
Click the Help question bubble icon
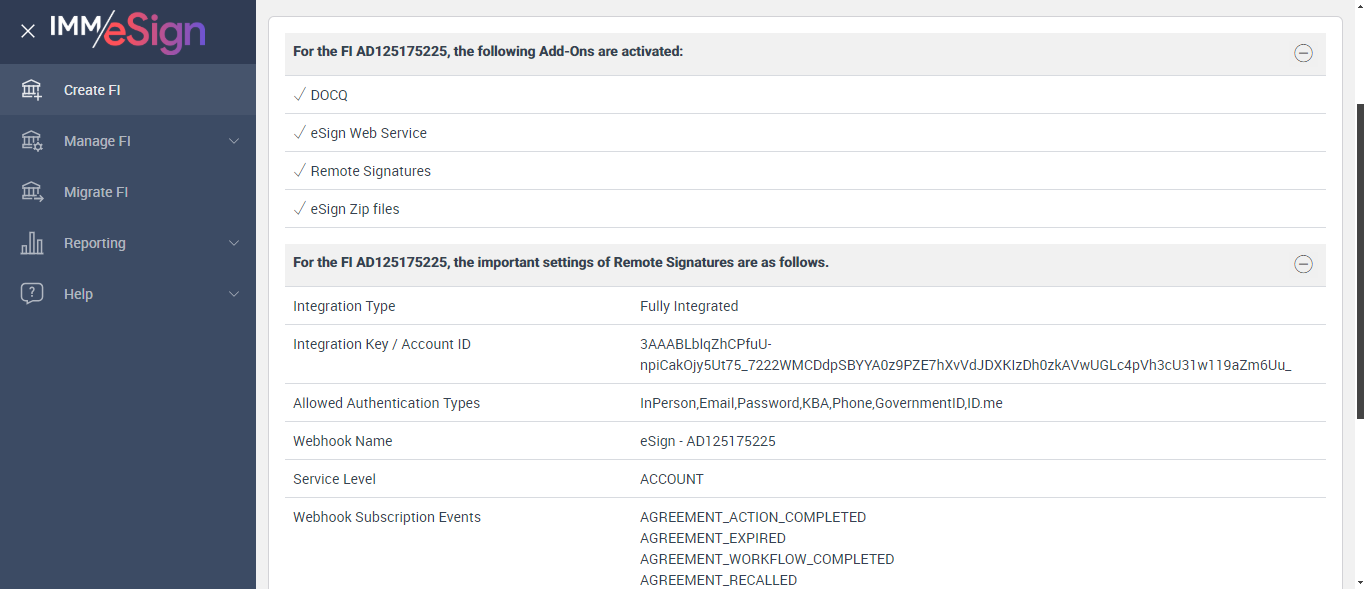(32, 294)
